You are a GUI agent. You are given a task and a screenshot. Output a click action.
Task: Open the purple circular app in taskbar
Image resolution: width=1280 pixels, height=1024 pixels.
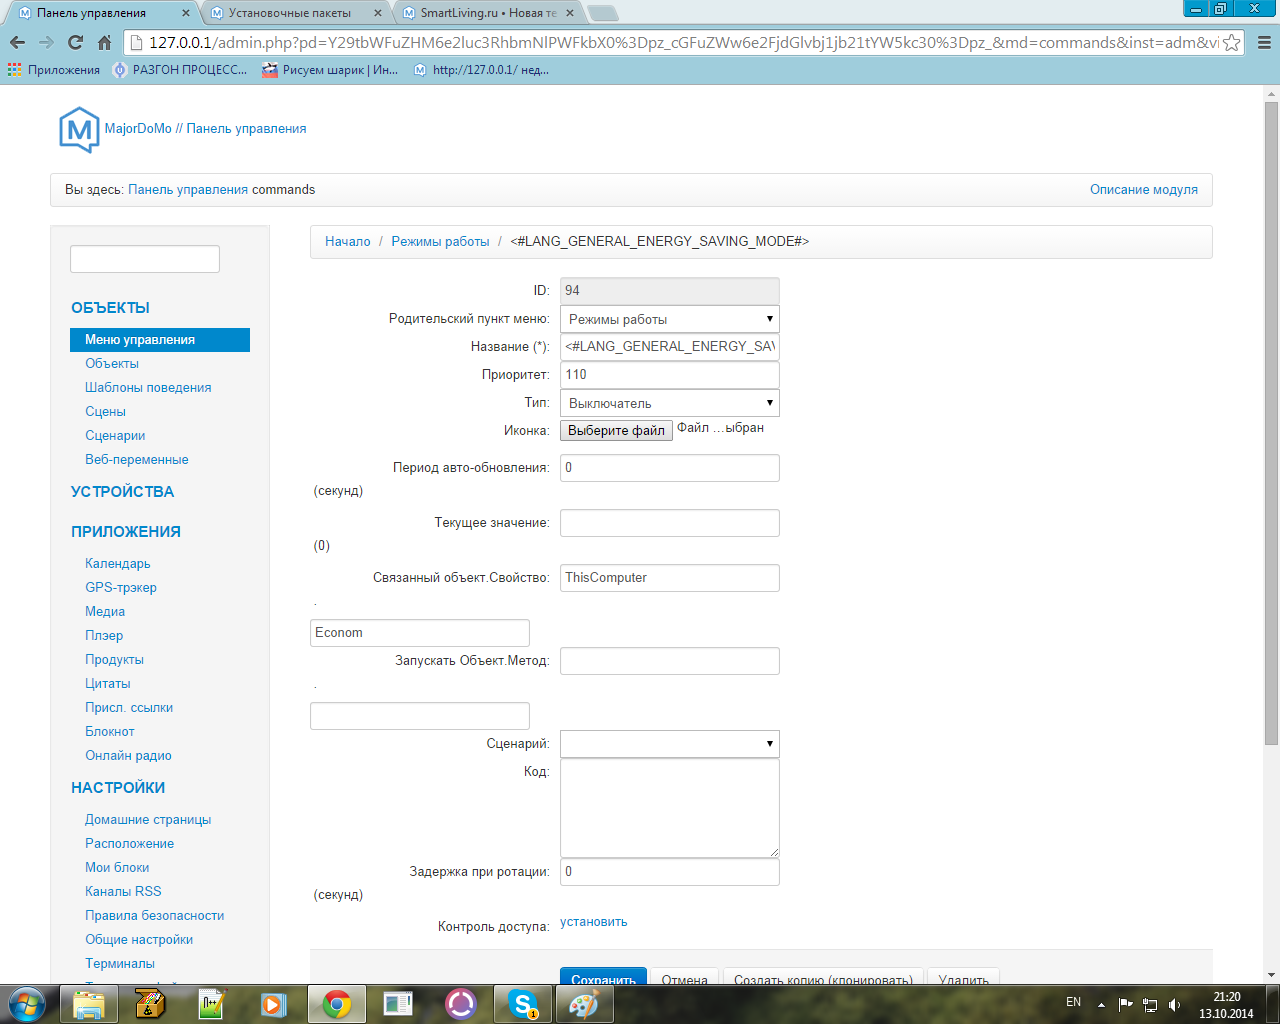pos(460,1004)
